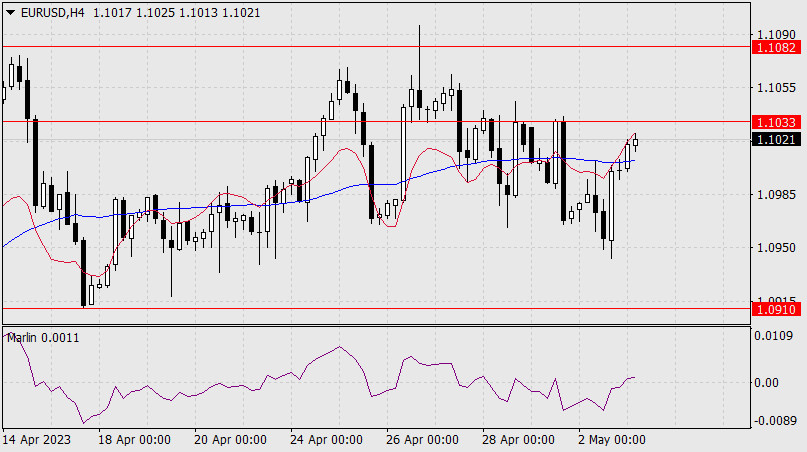This screenshot has height=452, width=807.
Task: Select the 1.1082 red price label
Action: tap(776, 47)
